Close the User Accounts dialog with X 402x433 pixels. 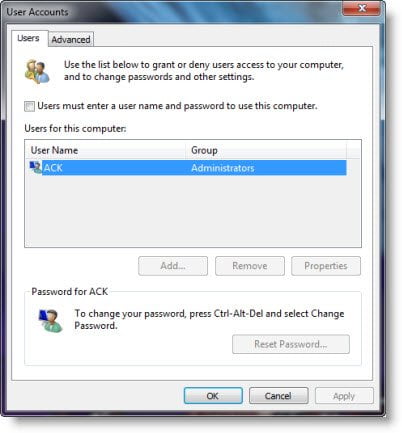(x=362, y=8)
